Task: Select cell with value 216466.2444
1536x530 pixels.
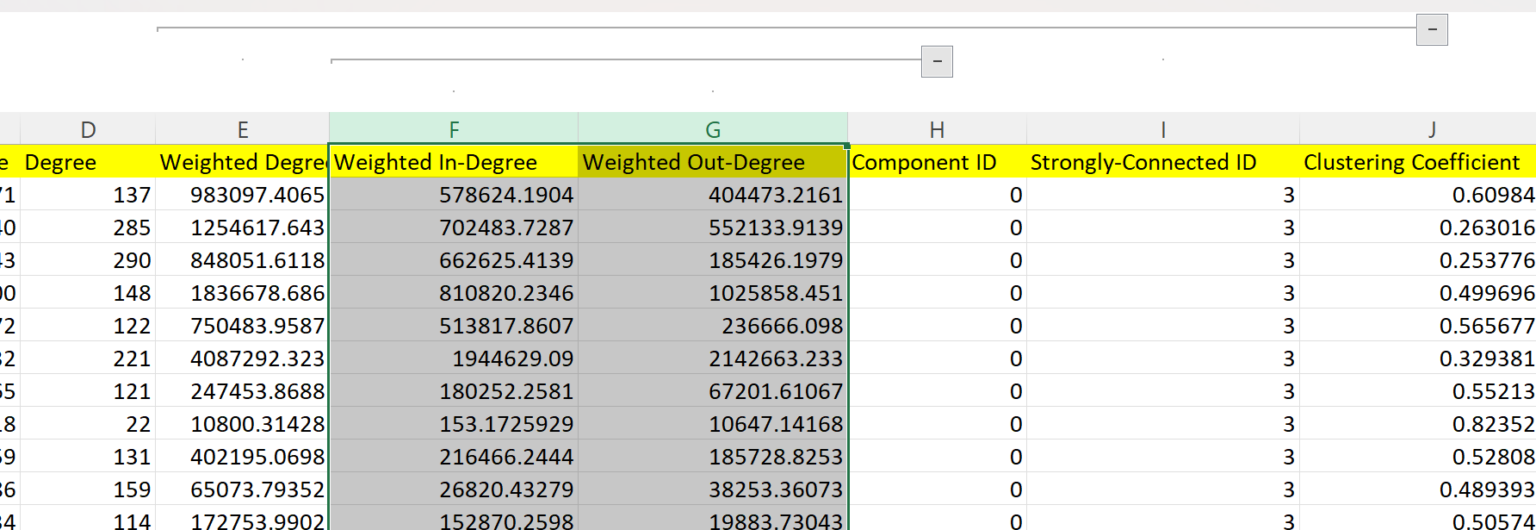Action: 454,456
